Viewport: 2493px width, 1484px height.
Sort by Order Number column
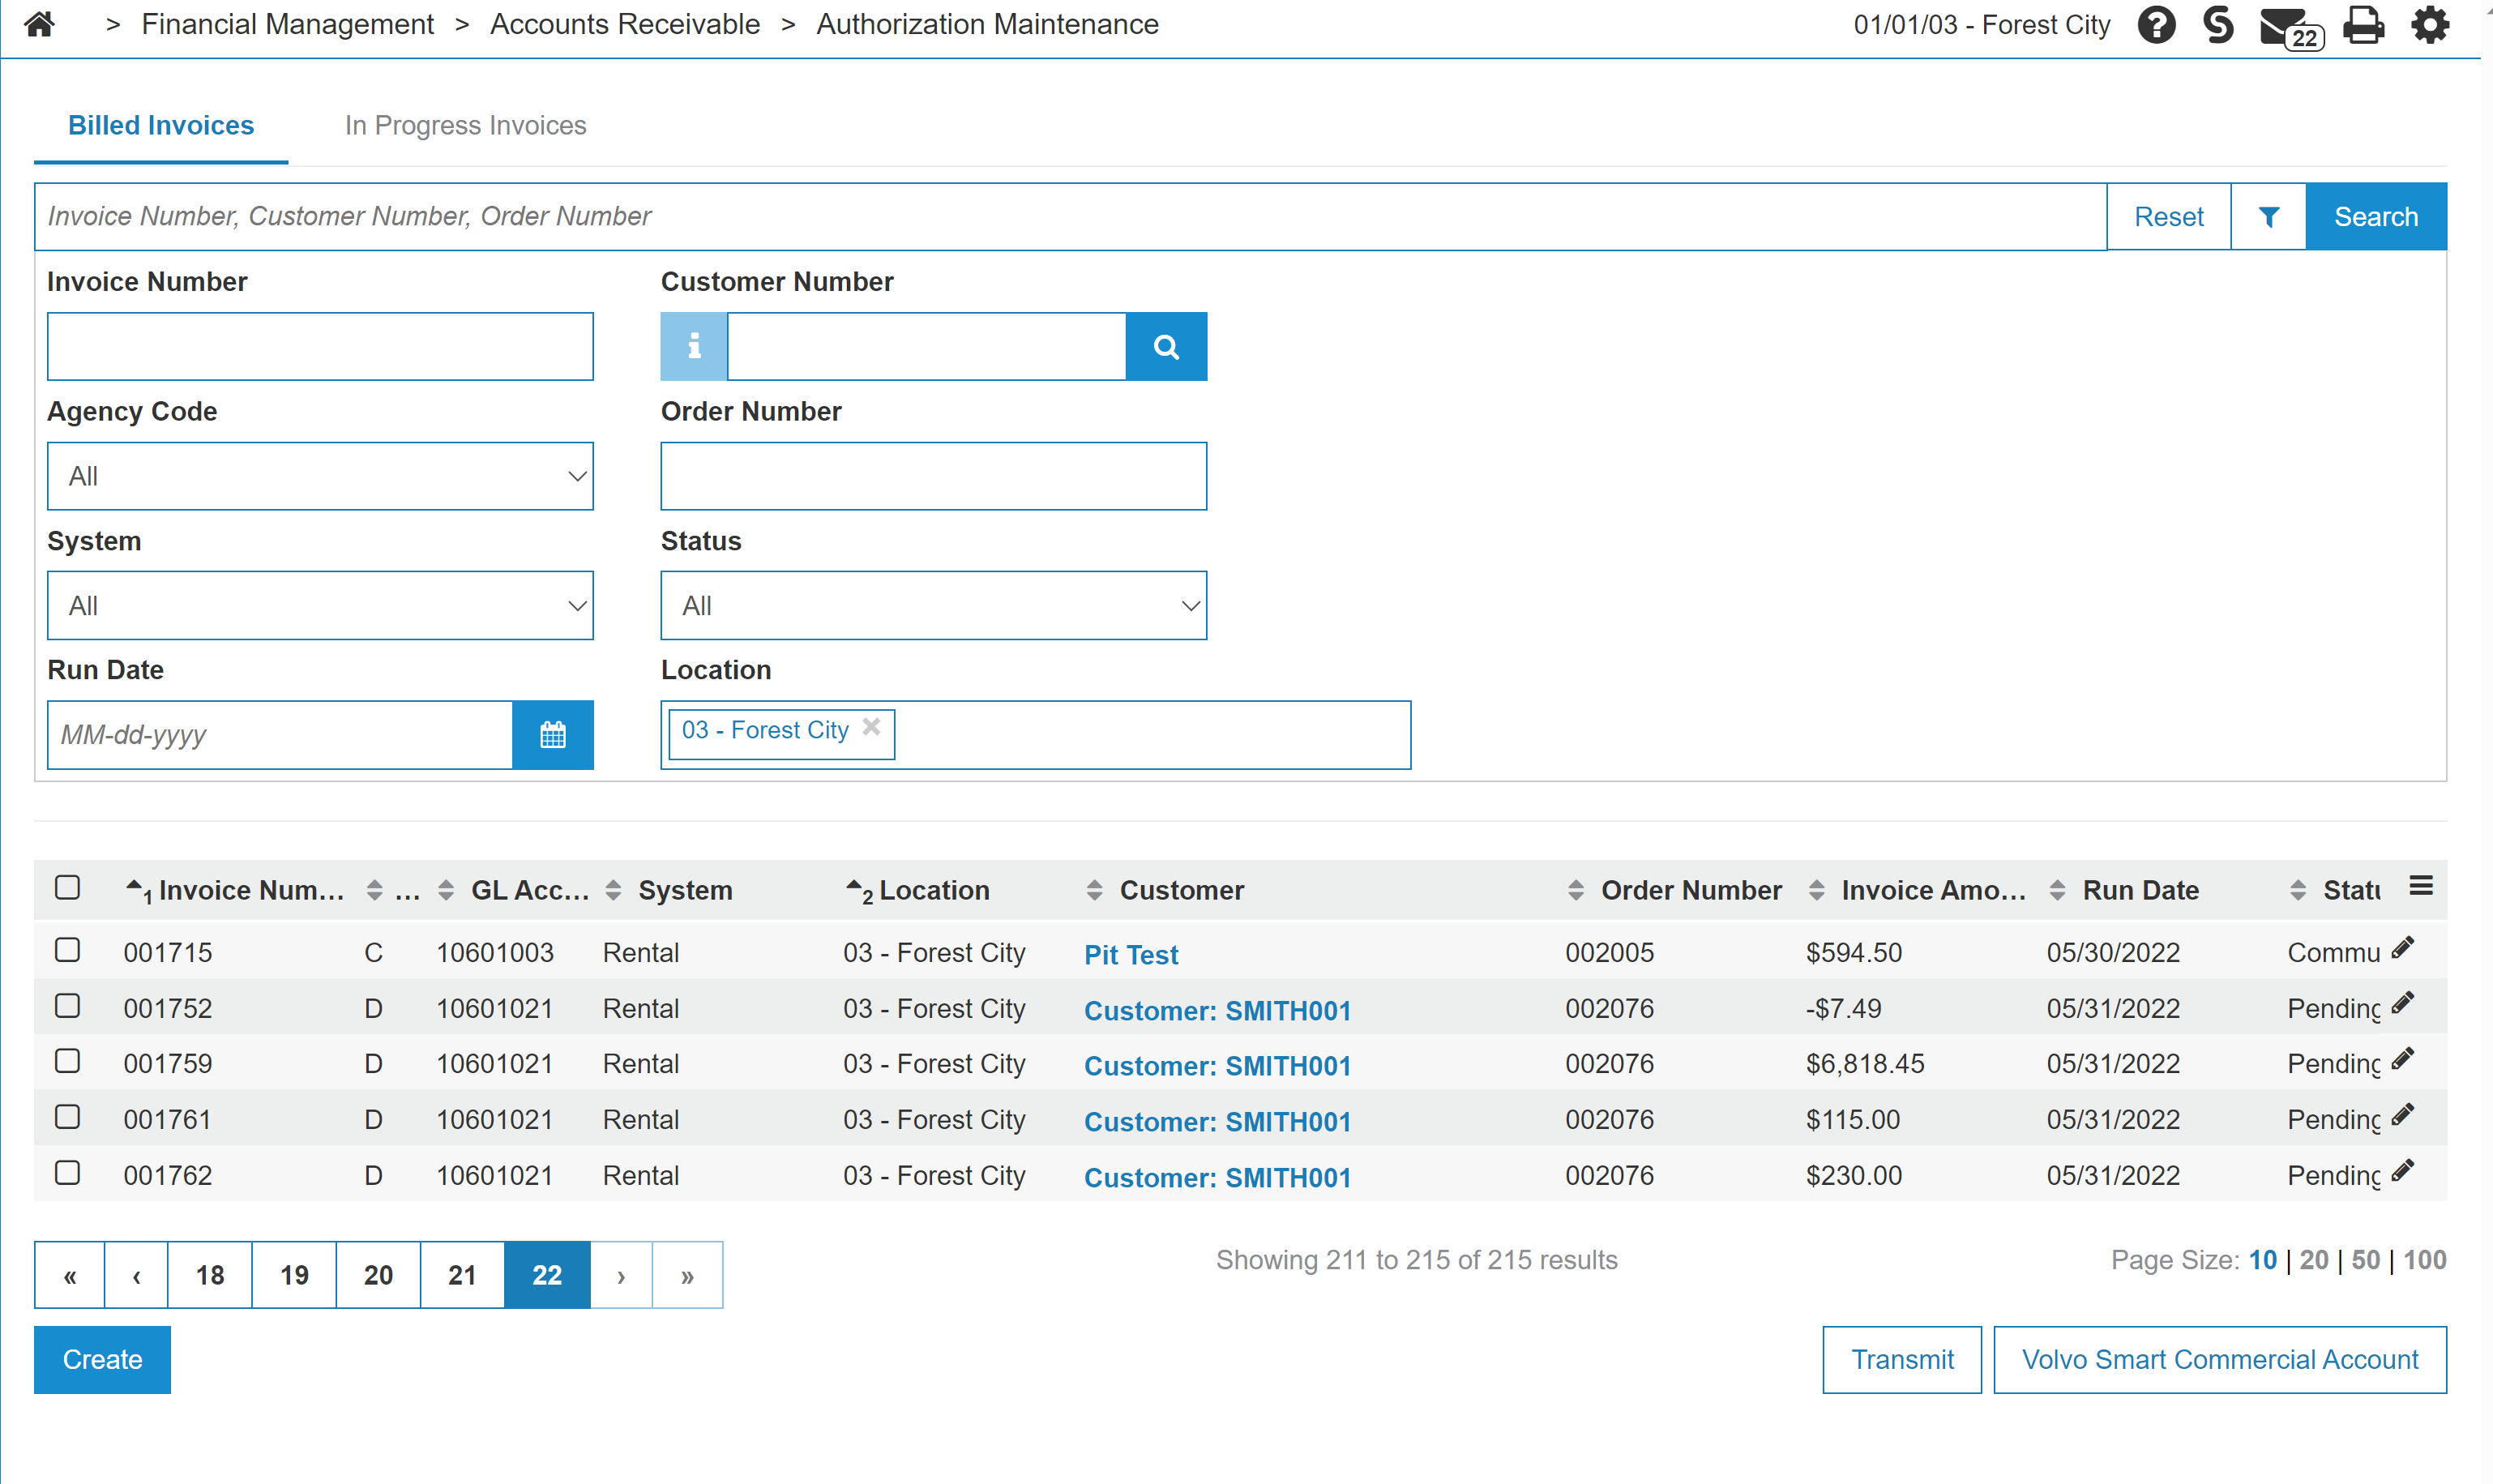coord(1675,890)
